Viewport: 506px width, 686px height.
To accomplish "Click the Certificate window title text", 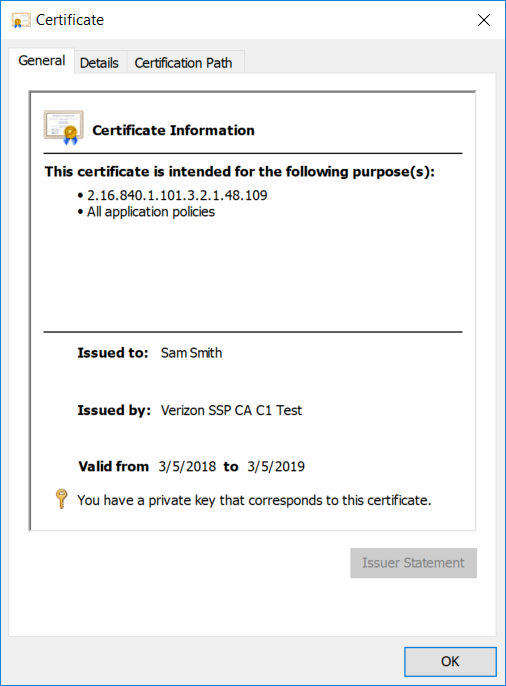I will click(x=70, y=20).
